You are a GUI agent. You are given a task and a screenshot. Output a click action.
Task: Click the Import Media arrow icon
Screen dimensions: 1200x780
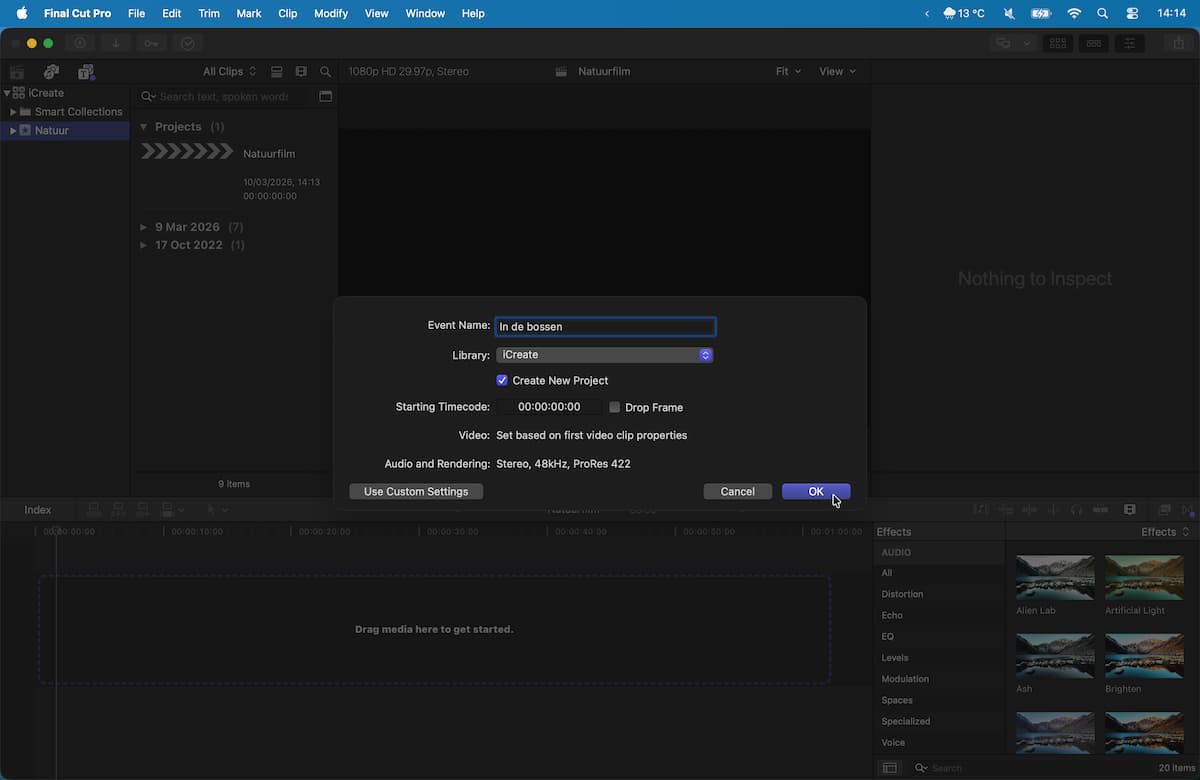pyautogui.click(x=115, y=43)
